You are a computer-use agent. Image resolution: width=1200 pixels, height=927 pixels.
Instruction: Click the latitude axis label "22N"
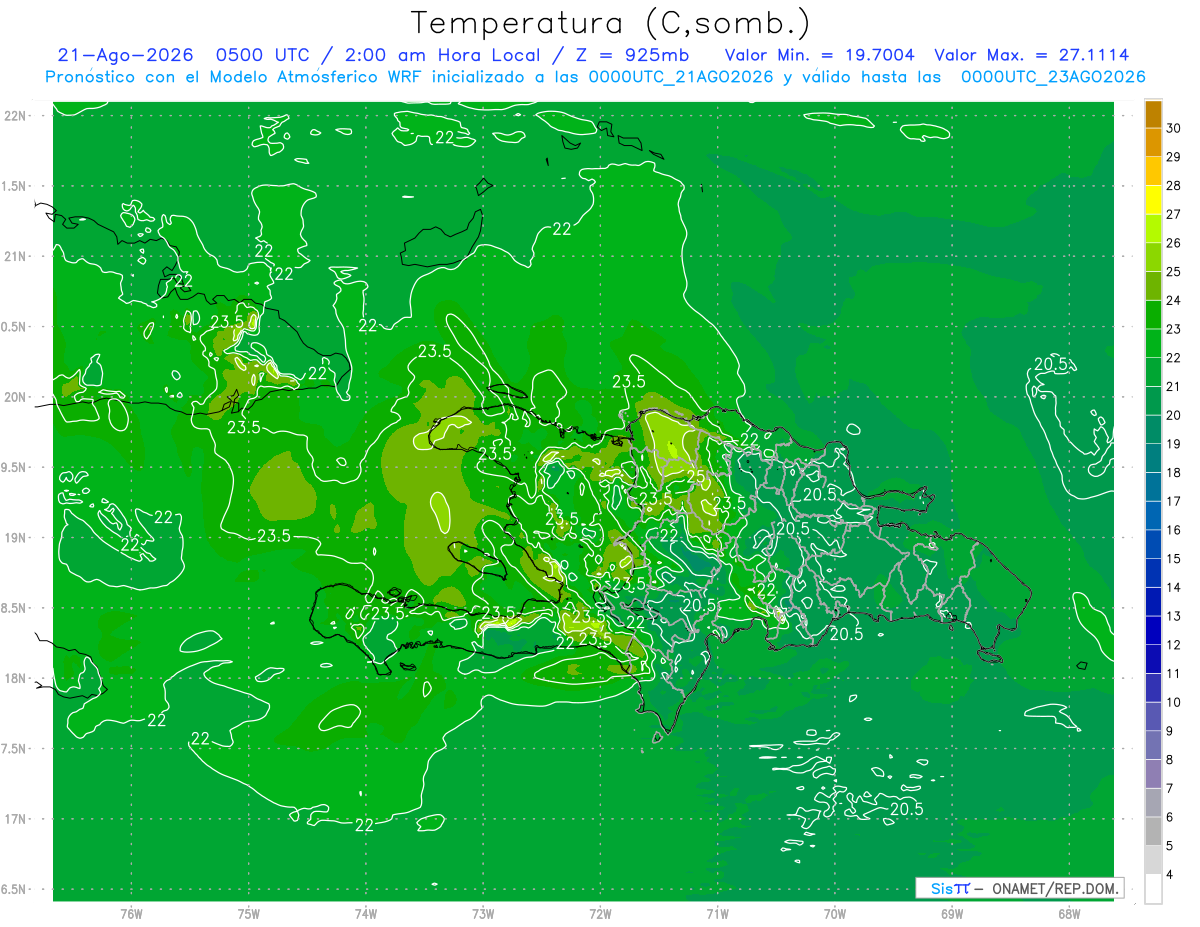[16, 115]
